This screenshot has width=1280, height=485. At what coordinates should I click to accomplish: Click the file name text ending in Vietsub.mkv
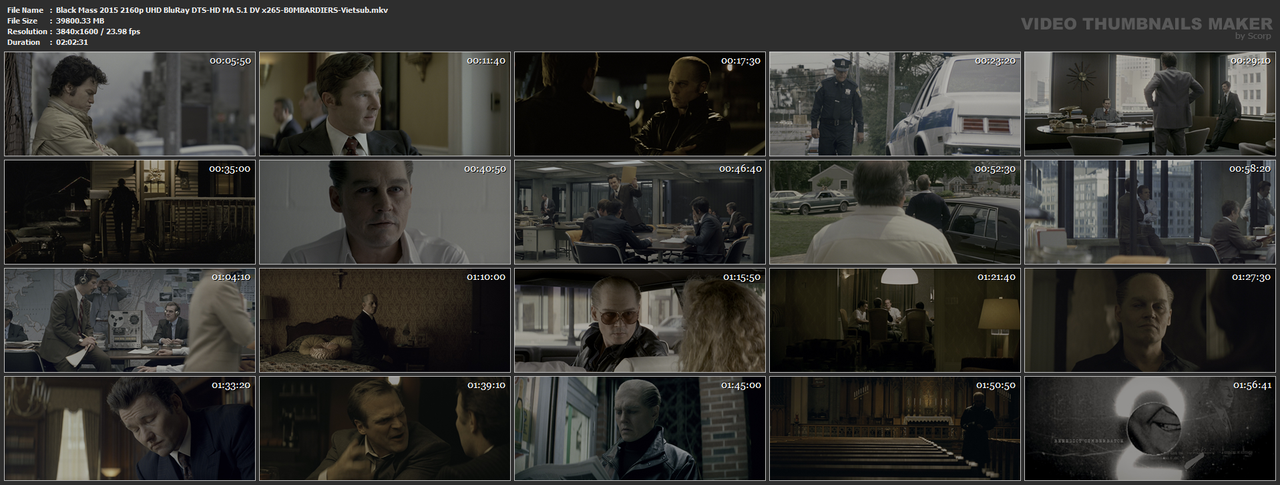tap(222, 10)
